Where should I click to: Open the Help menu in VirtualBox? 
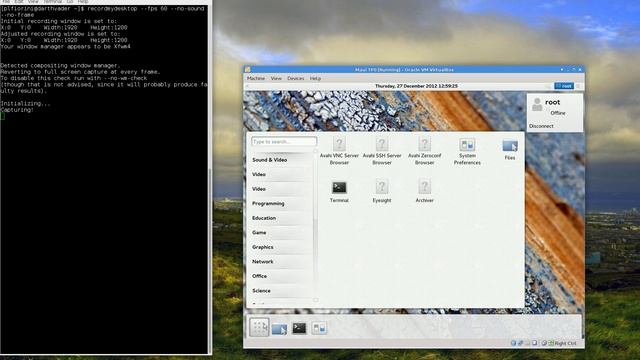(x=315, y=78)
